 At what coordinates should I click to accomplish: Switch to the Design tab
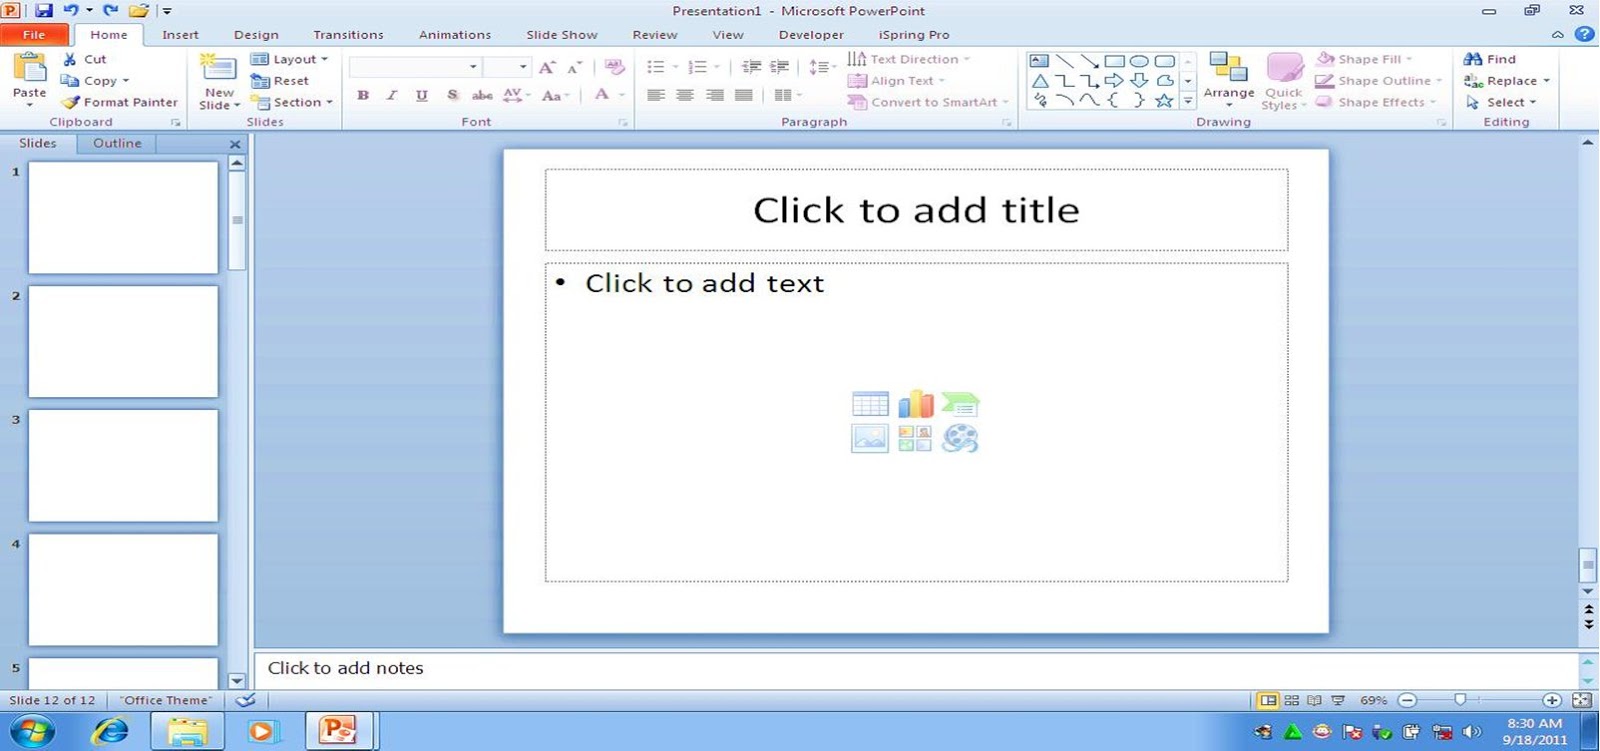tap(256, 35)
